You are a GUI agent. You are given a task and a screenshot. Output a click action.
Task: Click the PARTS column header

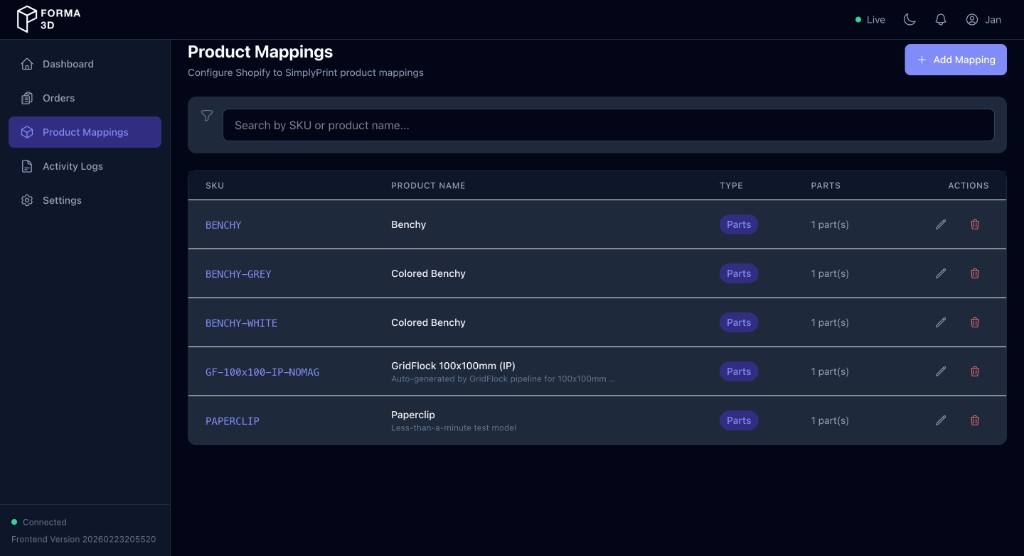click(x=825, y=186)
